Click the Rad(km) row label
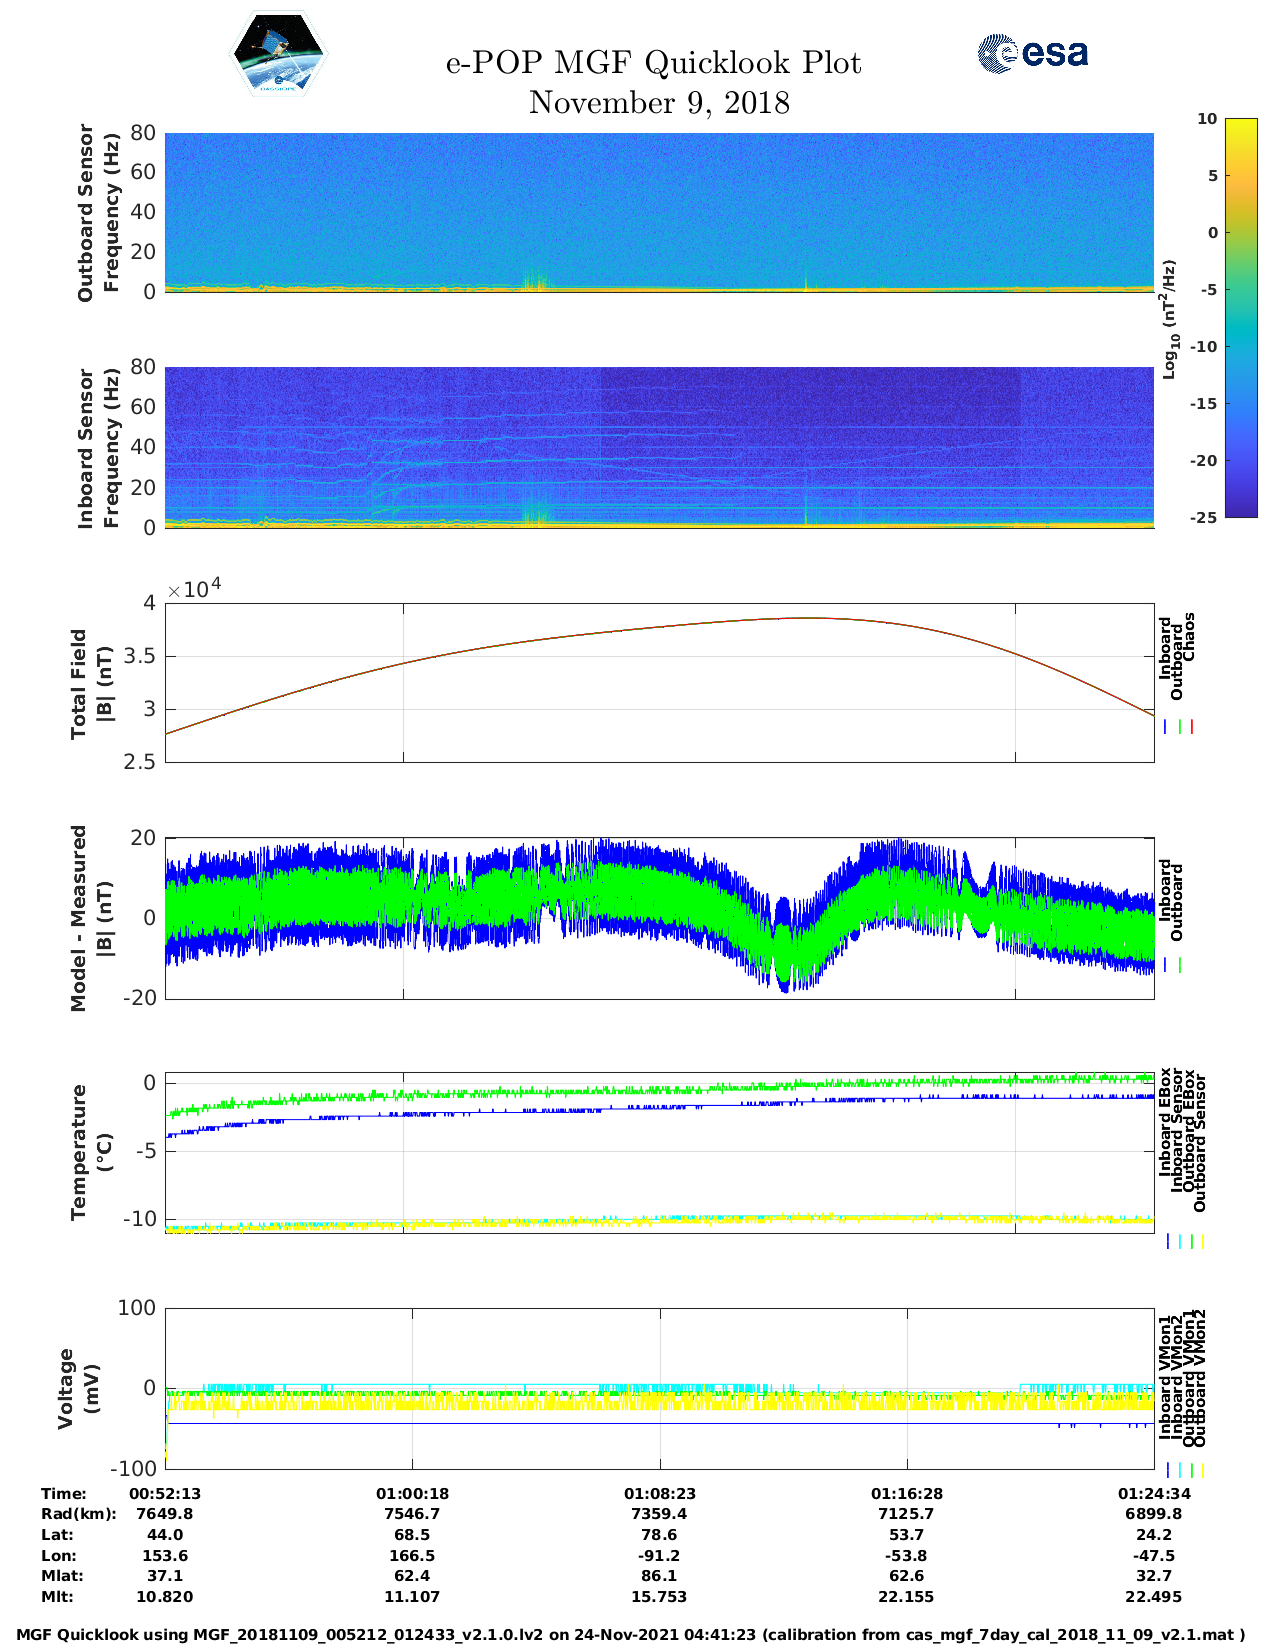1275x1650 pixels. click(79, 1514)
